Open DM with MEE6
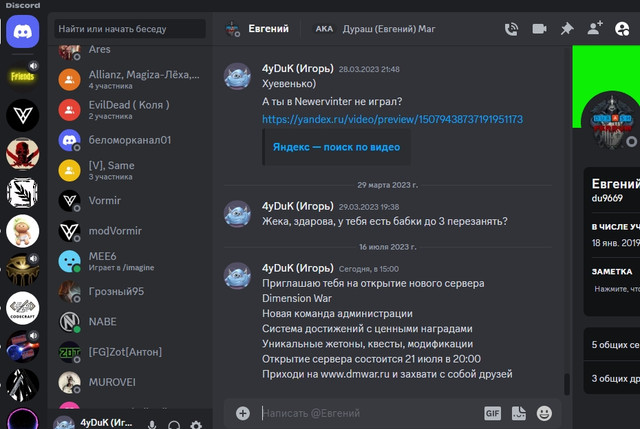 tap(130, 261)
